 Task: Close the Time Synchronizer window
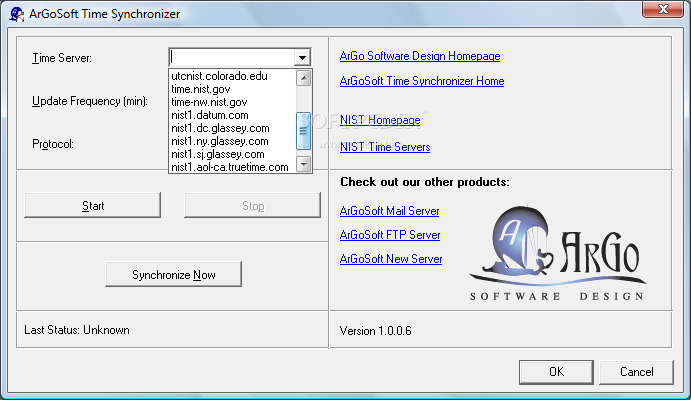(x=663, y=9)
